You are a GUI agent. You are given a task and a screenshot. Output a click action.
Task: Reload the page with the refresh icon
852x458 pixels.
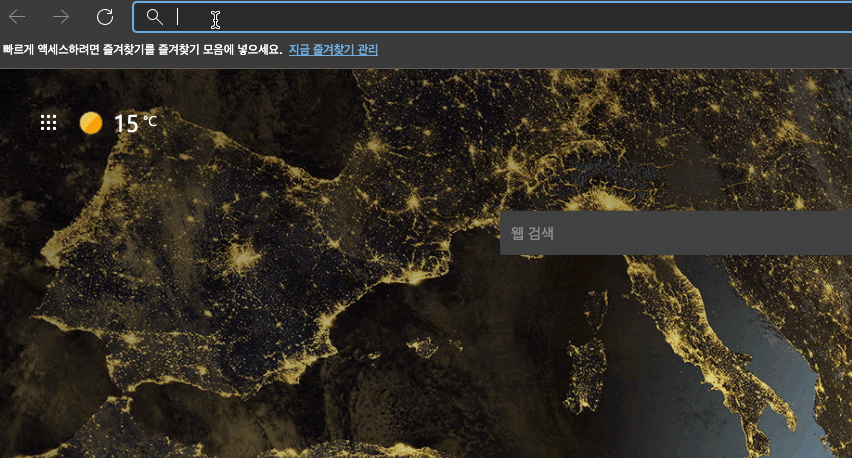105,17
